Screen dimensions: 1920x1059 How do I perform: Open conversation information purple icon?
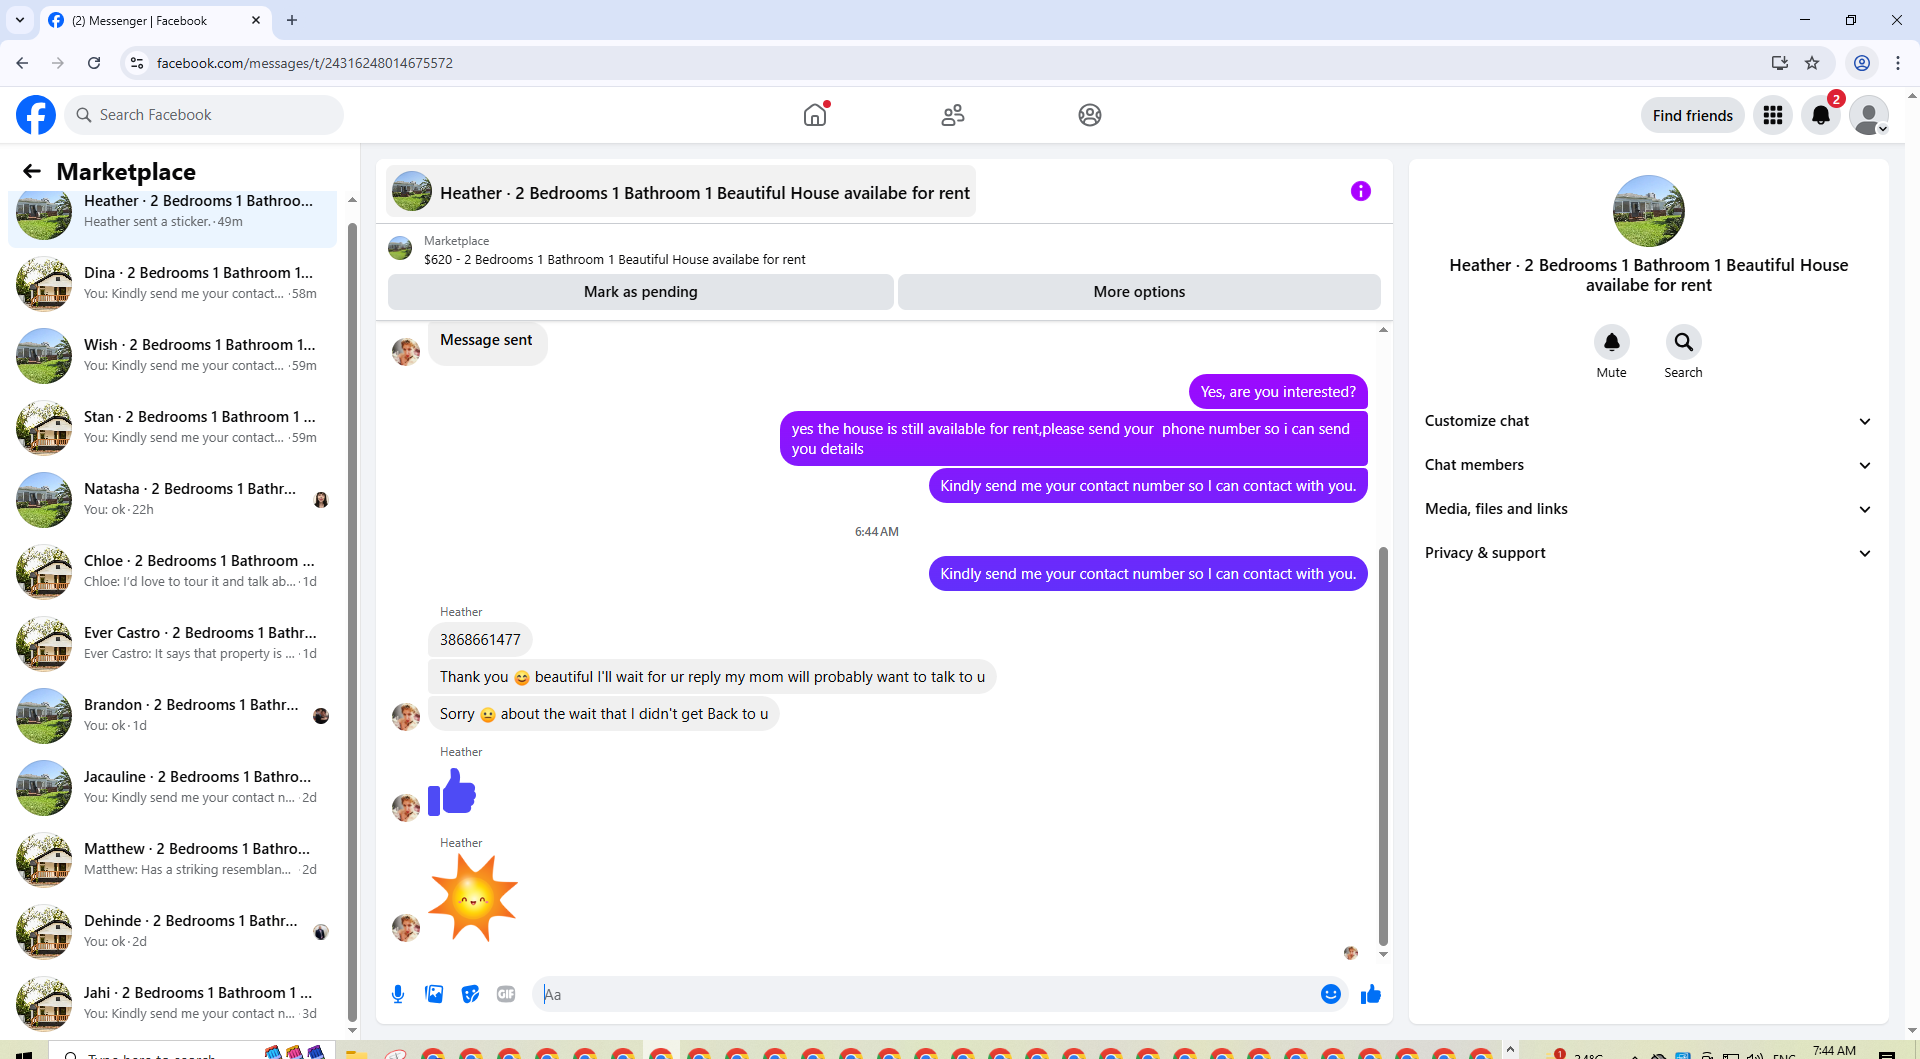click(x=1361, y=191)
